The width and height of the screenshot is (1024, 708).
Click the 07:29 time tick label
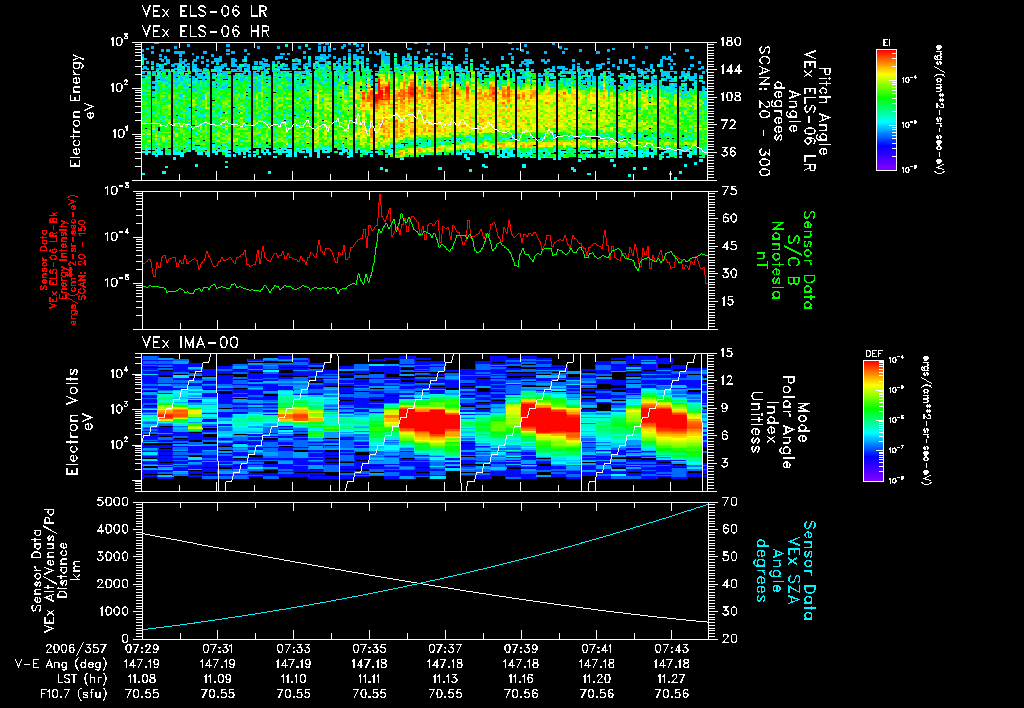pos(142,649)
